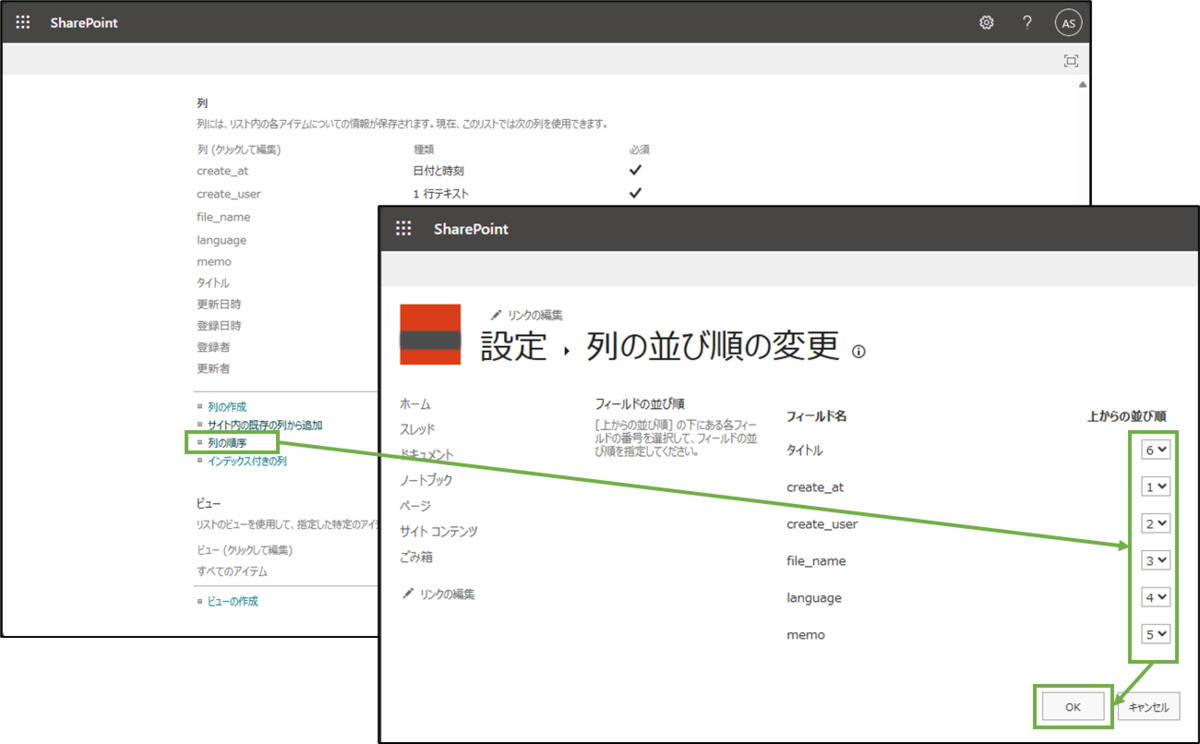Click 設定 breadcrumb in page title
Screen dimensions: 1200x744
point(514,346)
